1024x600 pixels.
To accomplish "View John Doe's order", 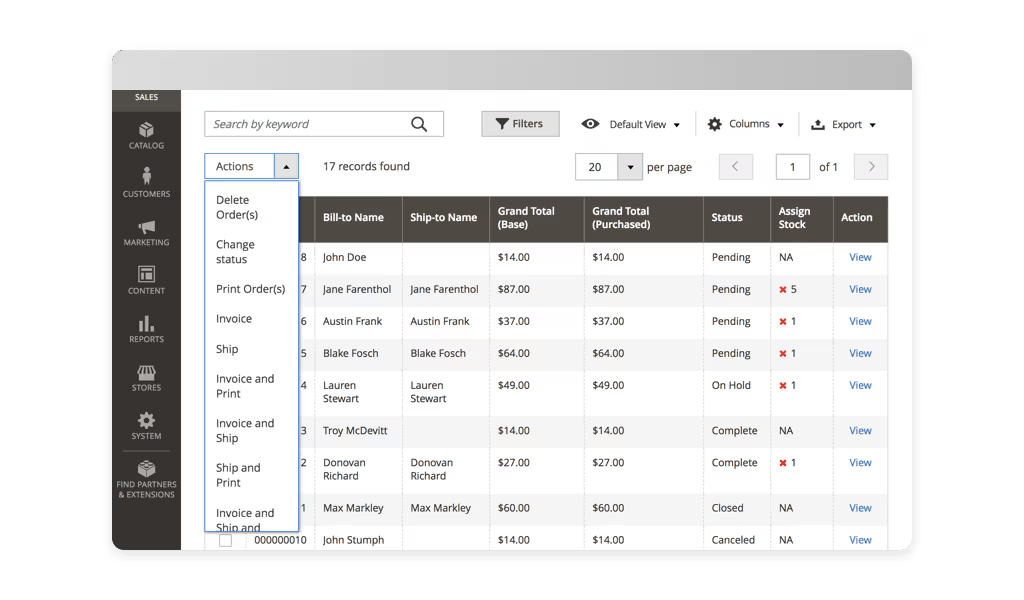I will point(860,257).
